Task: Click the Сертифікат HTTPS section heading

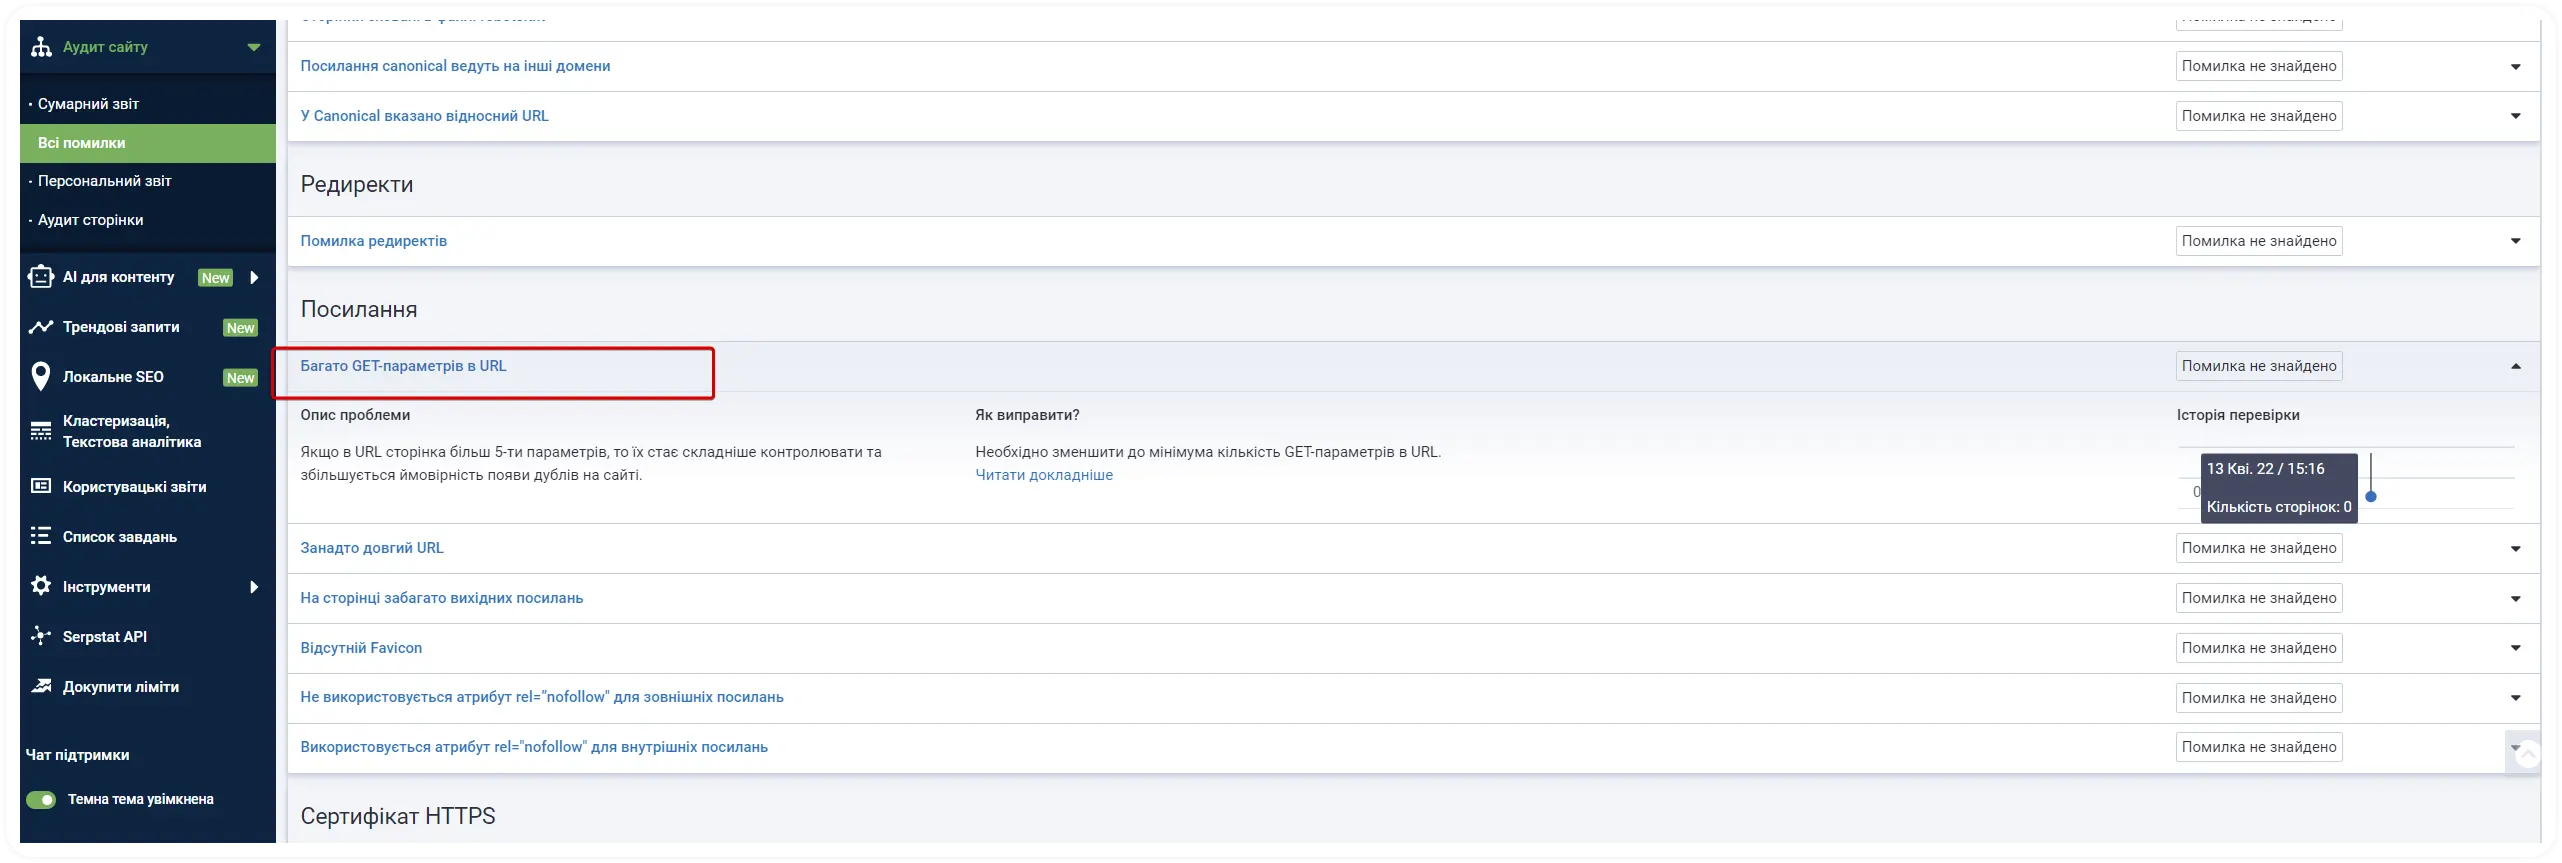Action: 397,816
